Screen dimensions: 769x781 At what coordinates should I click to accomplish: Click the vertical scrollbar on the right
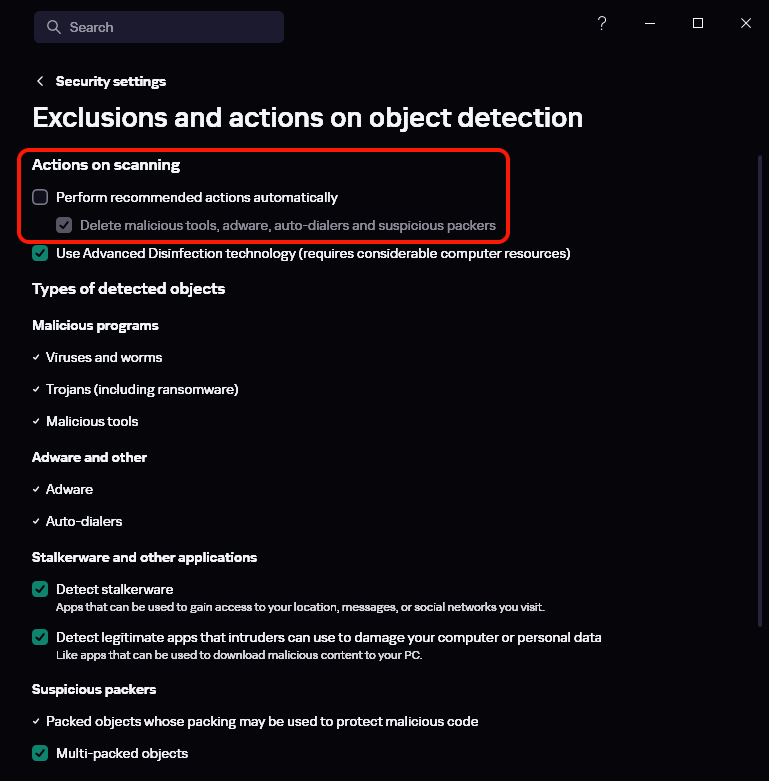click(760, 300)
